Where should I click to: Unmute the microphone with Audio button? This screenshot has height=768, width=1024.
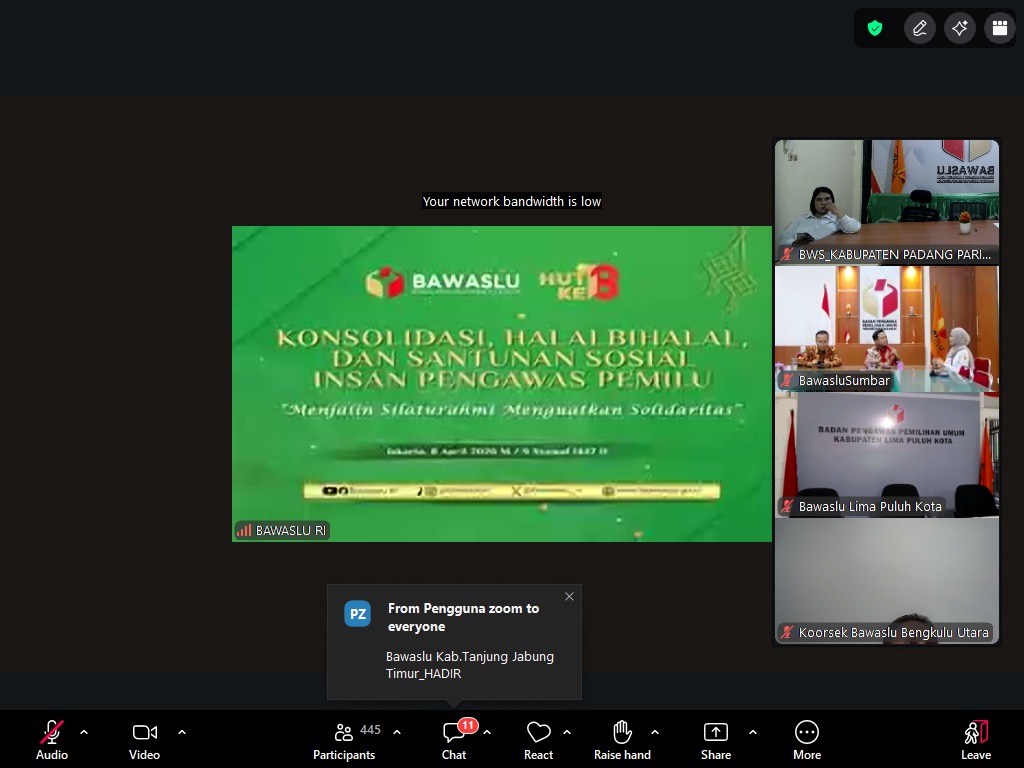pyautogui.click(x=52, y=740)
